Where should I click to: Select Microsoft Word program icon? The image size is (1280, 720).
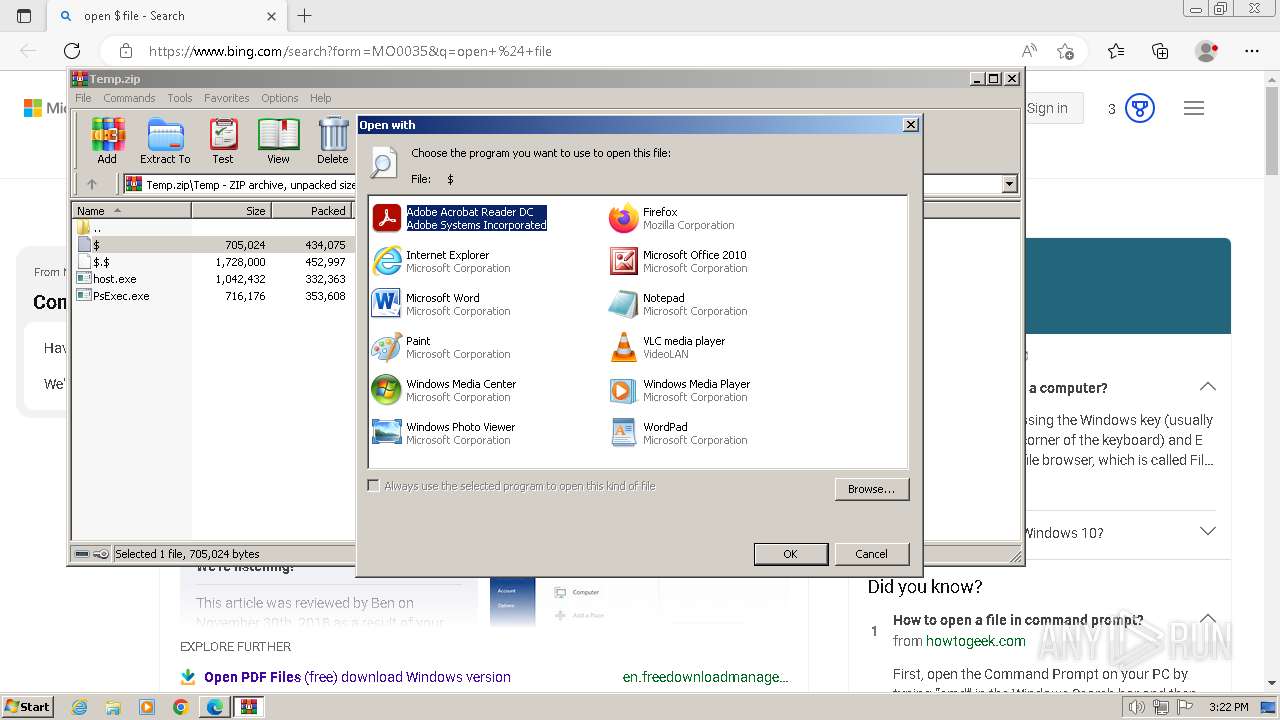point(386,304)
